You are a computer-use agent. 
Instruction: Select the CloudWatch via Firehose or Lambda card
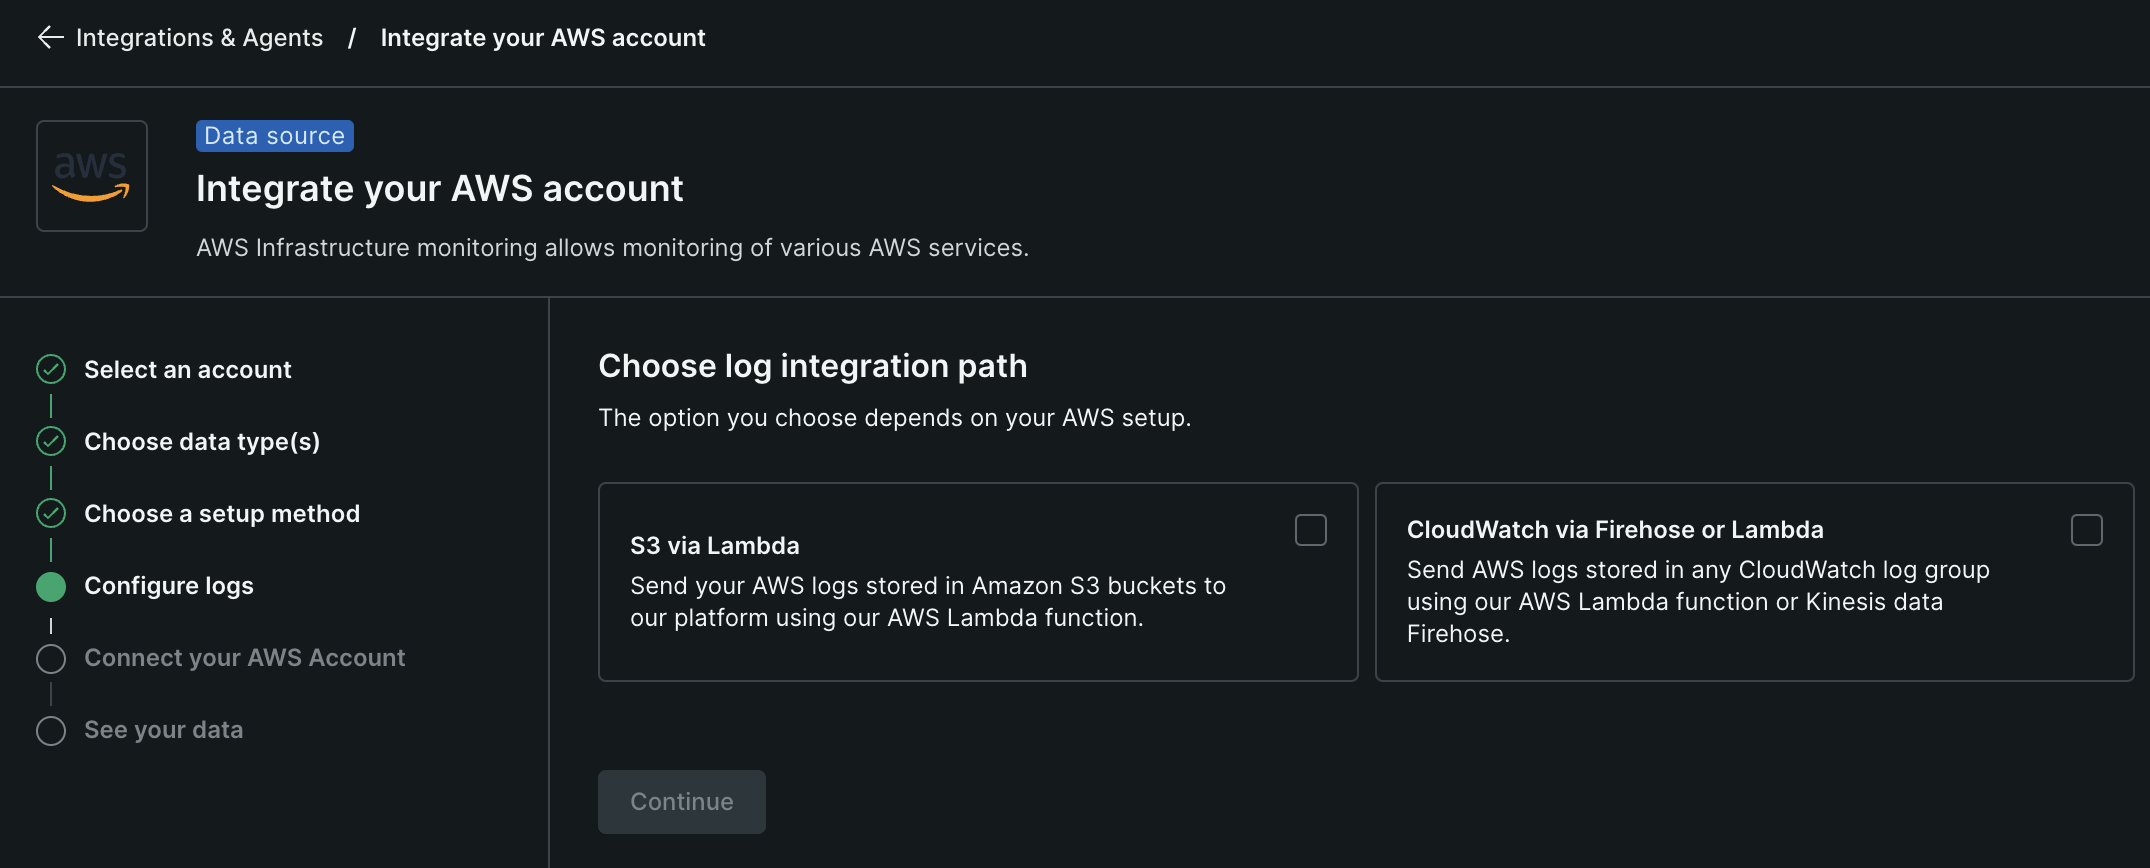coord(1754,582)
